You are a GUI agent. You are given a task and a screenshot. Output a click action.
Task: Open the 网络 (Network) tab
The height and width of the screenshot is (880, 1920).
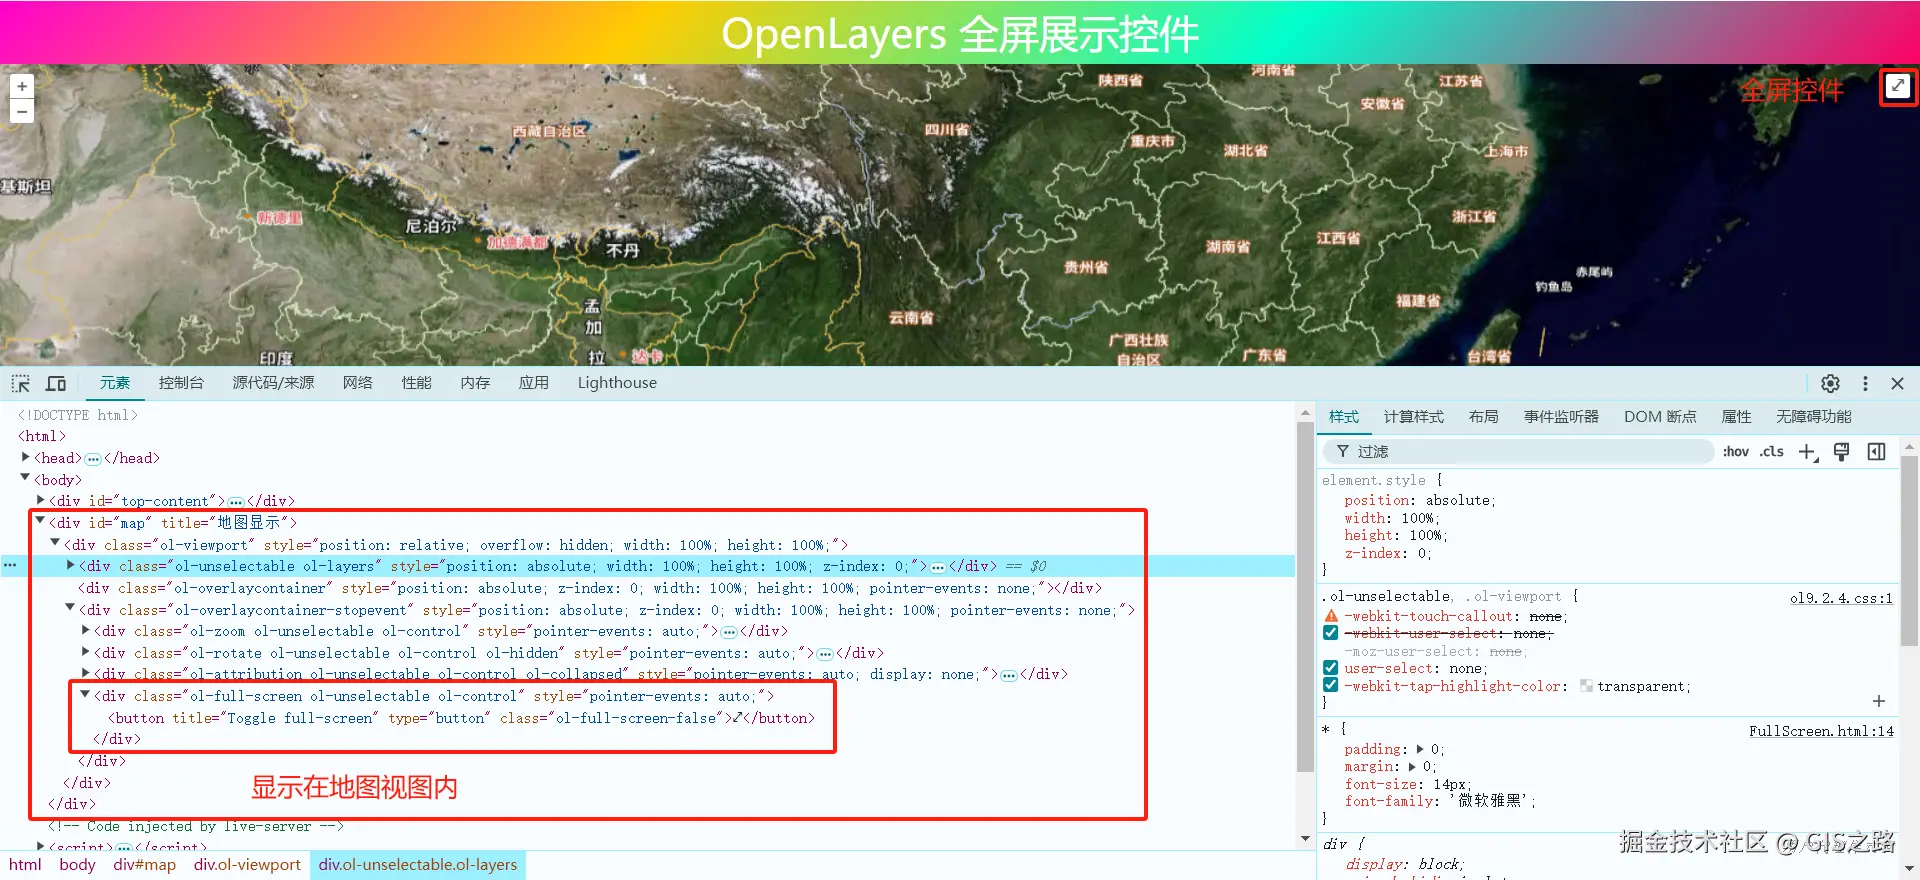(x=357, y=383)
